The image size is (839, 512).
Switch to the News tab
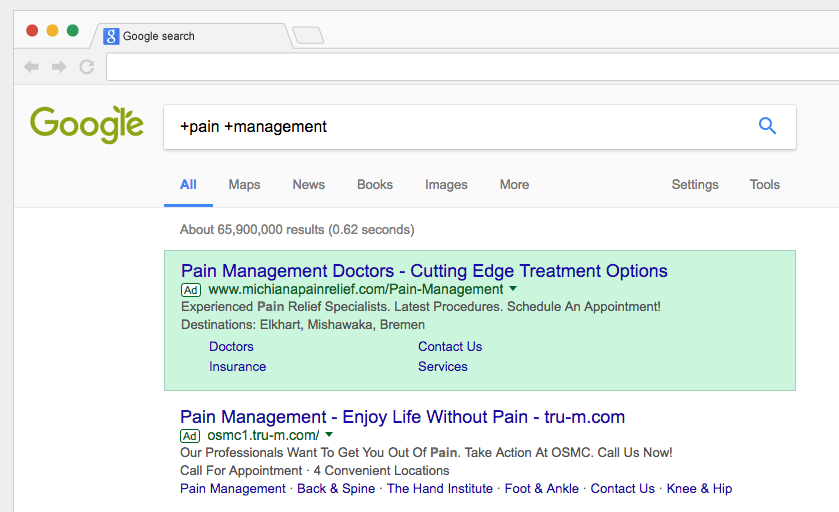(309, 185)
